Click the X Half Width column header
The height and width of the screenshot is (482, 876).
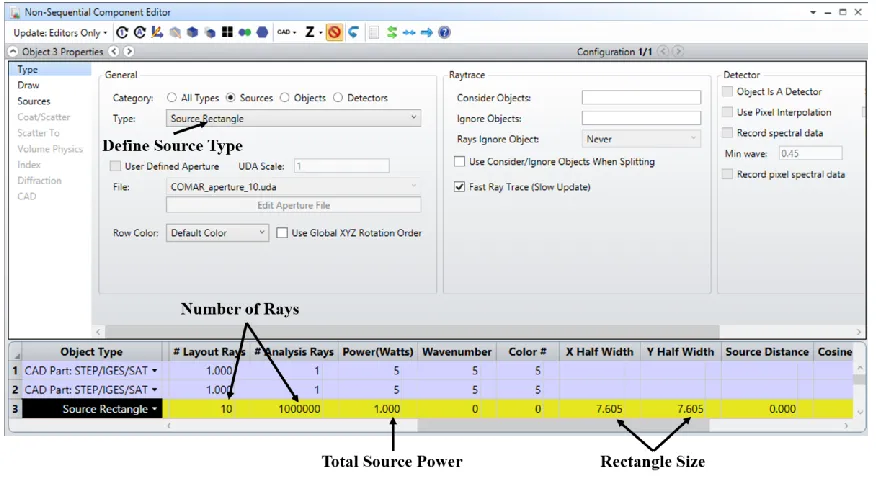tap(599, 352)
